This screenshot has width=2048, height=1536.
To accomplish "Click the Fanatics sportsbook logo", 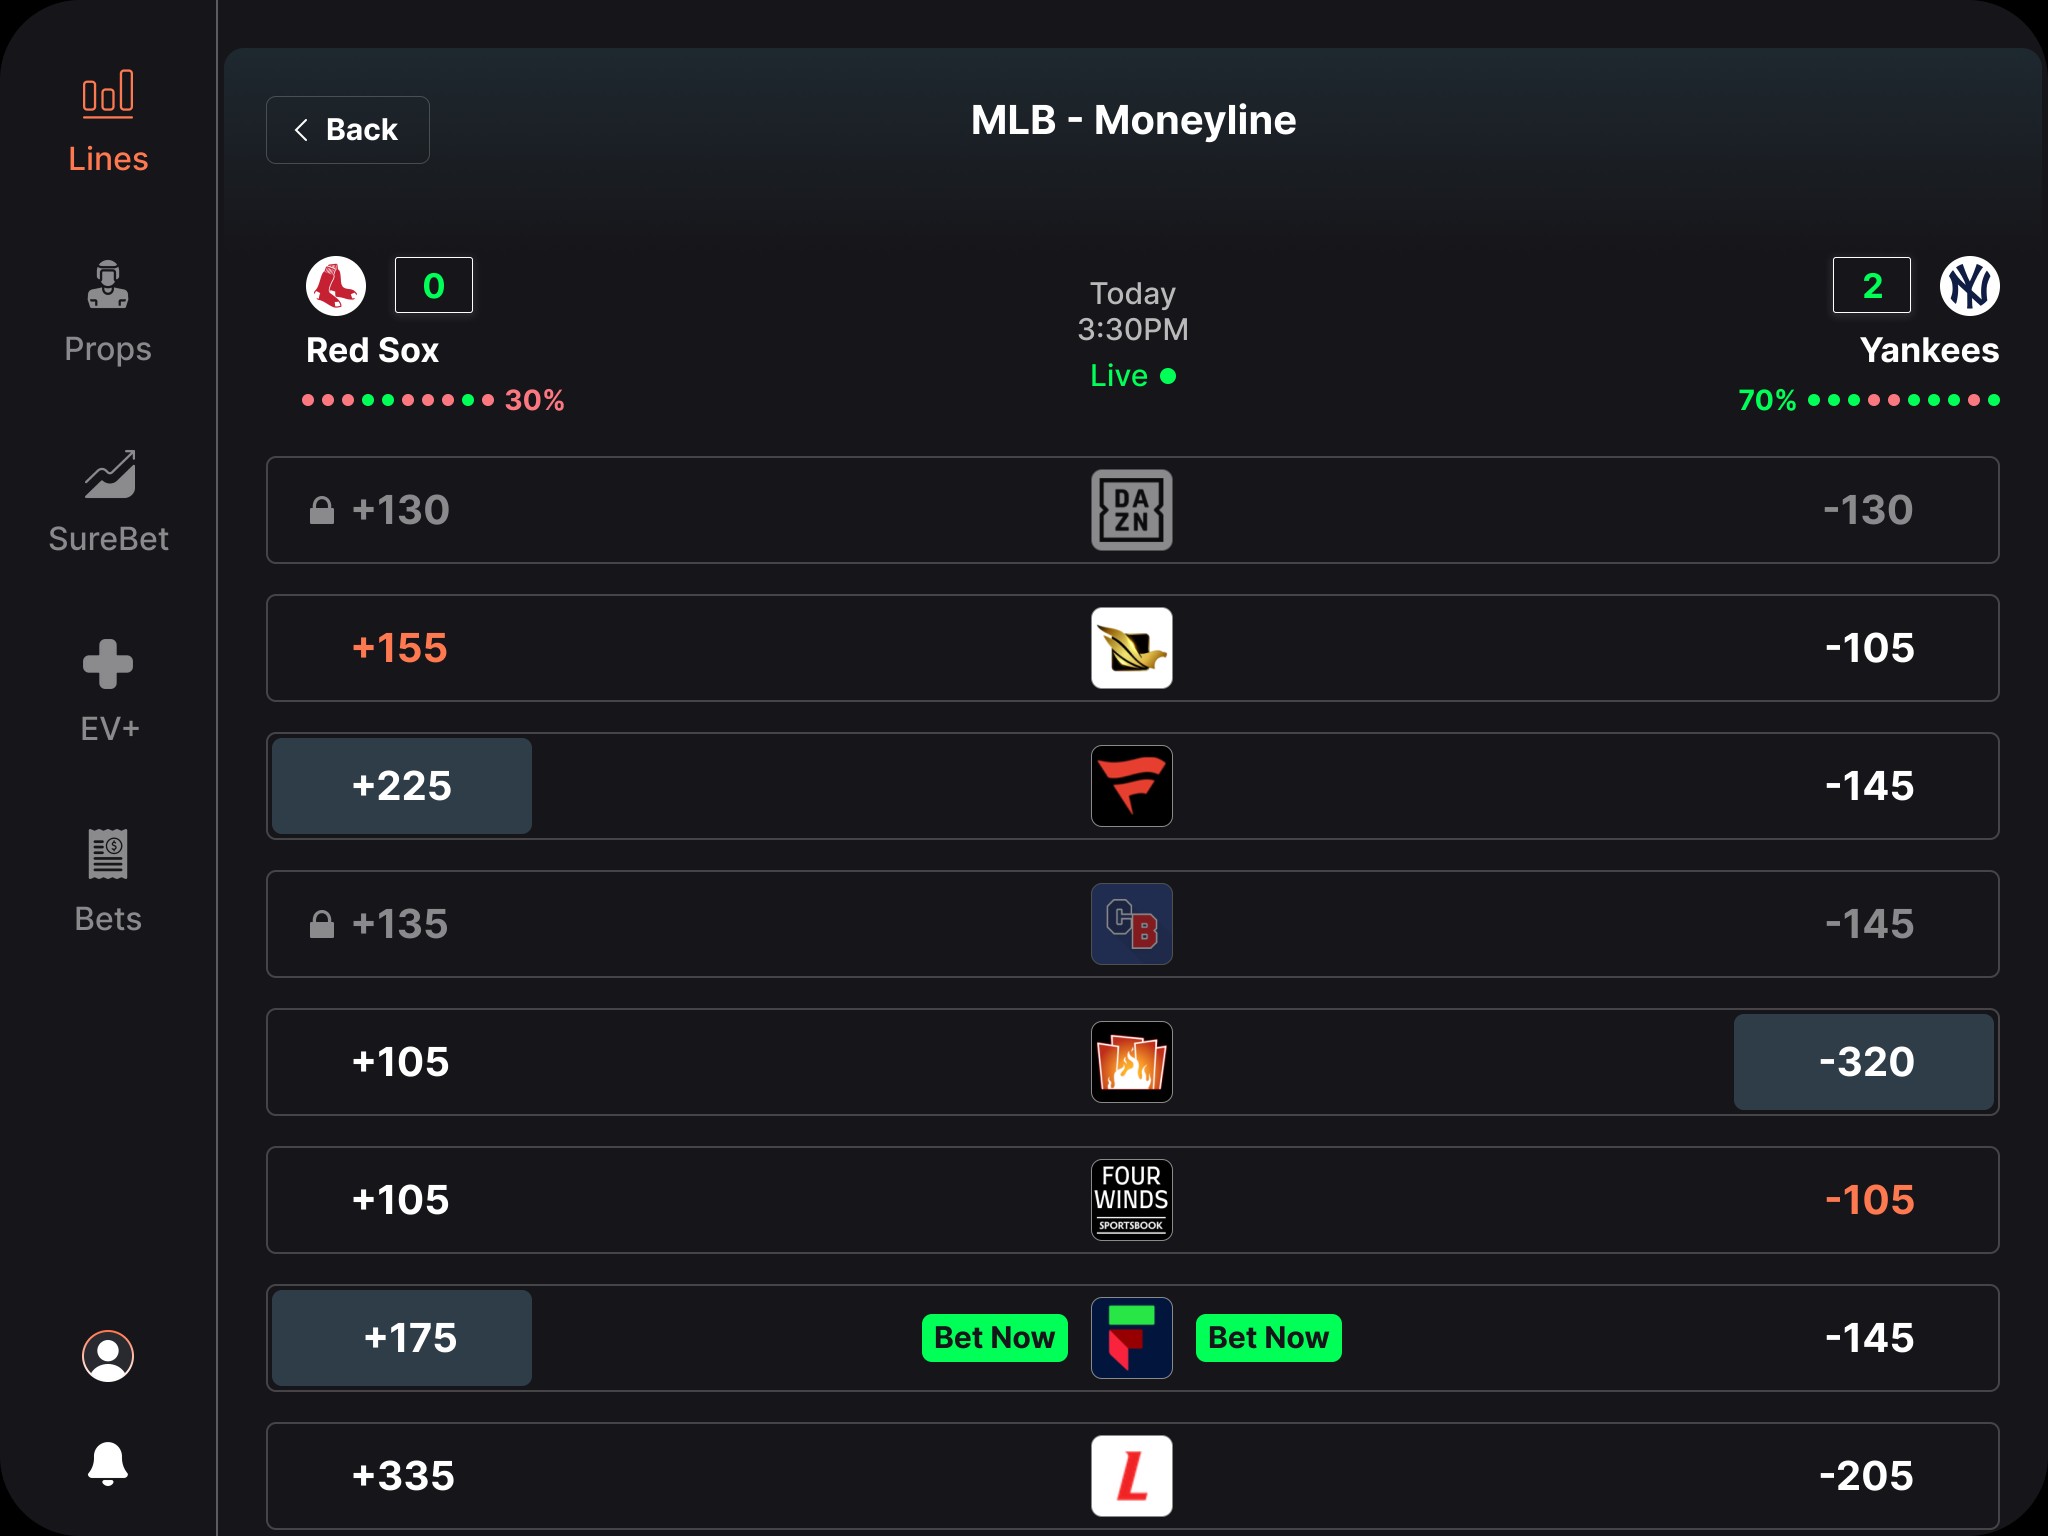I will [1131, 786].
